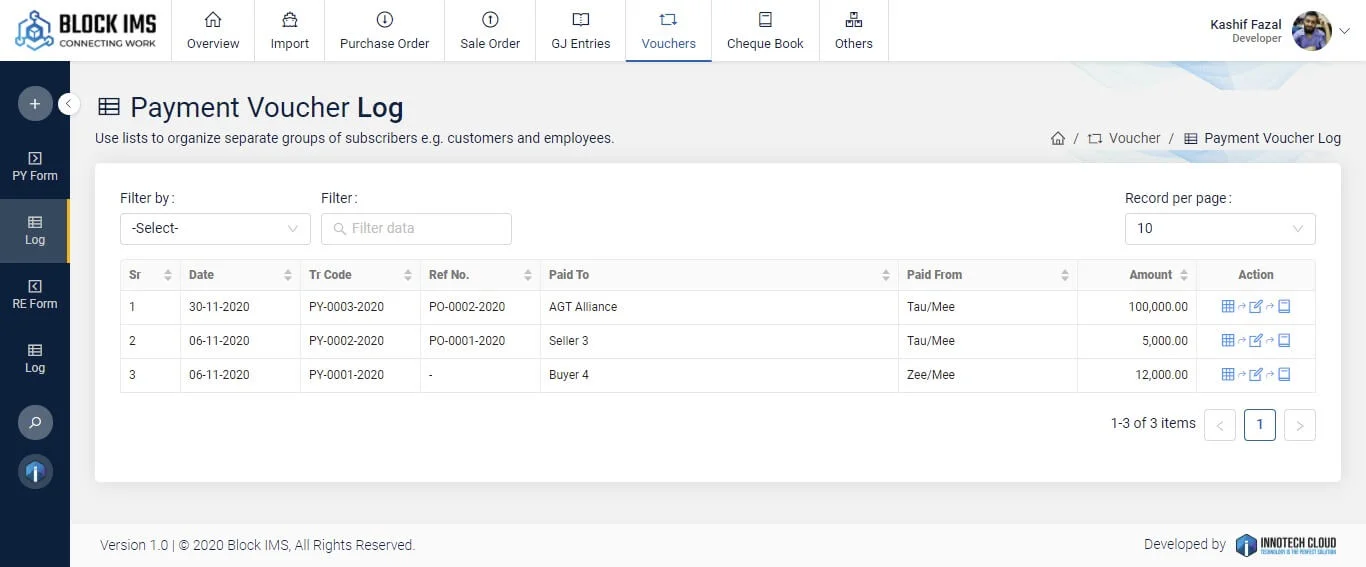Sort table by Date column

(288, 275)
